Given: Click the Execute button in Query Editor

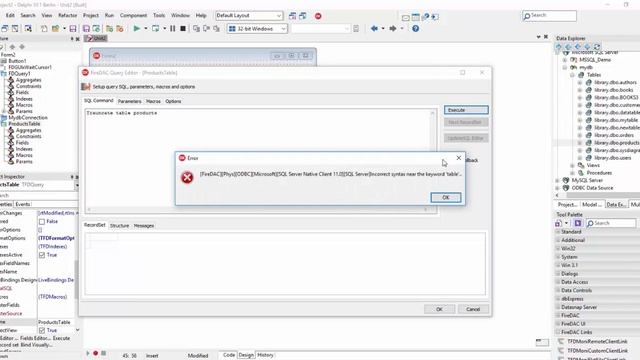Looking at the screenshot, I should pos(466,110).
